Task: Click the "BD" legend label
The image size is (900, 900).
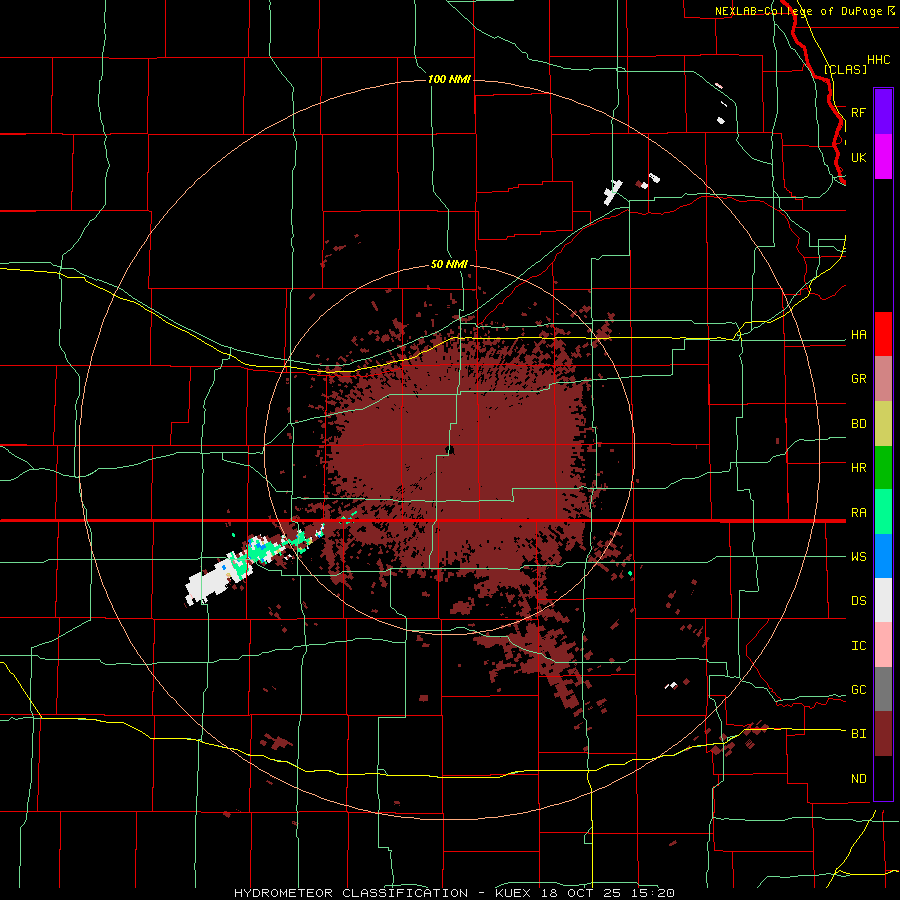Action: click(x=858, y=424)
